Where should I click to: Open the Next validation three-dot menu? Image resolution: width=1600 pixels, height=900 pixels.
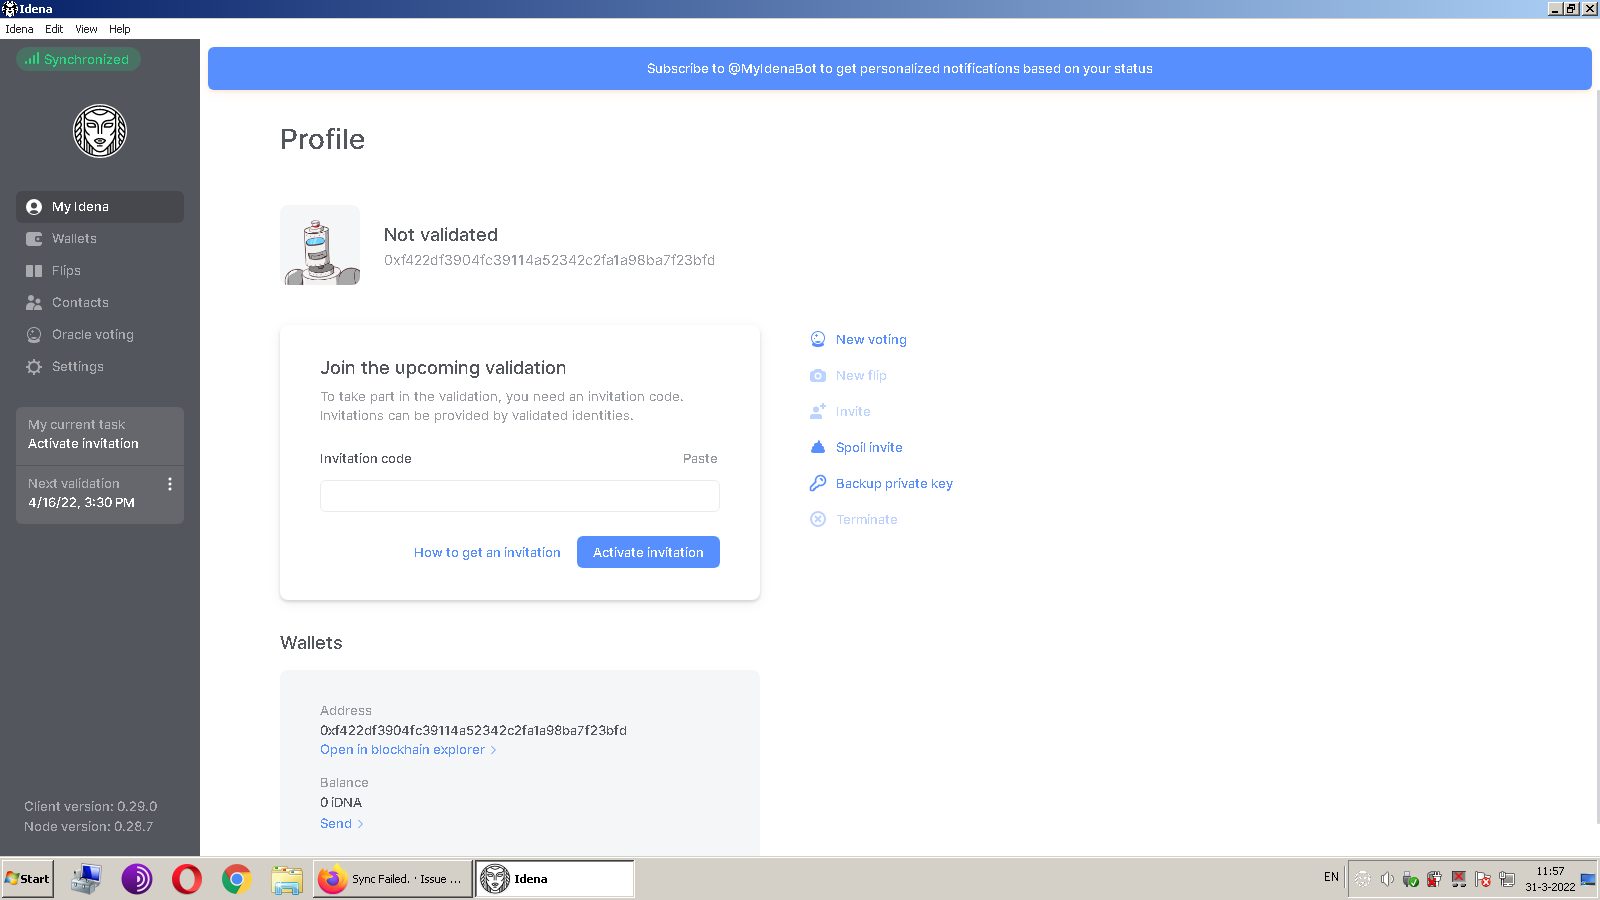[x=170, y=484]
